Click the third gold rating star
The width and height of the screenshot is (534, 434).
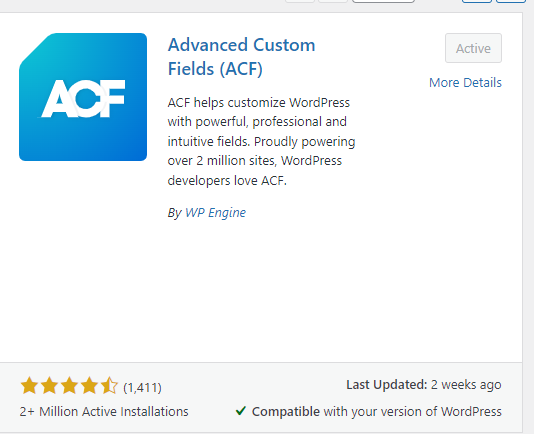[x=69, y=386]
